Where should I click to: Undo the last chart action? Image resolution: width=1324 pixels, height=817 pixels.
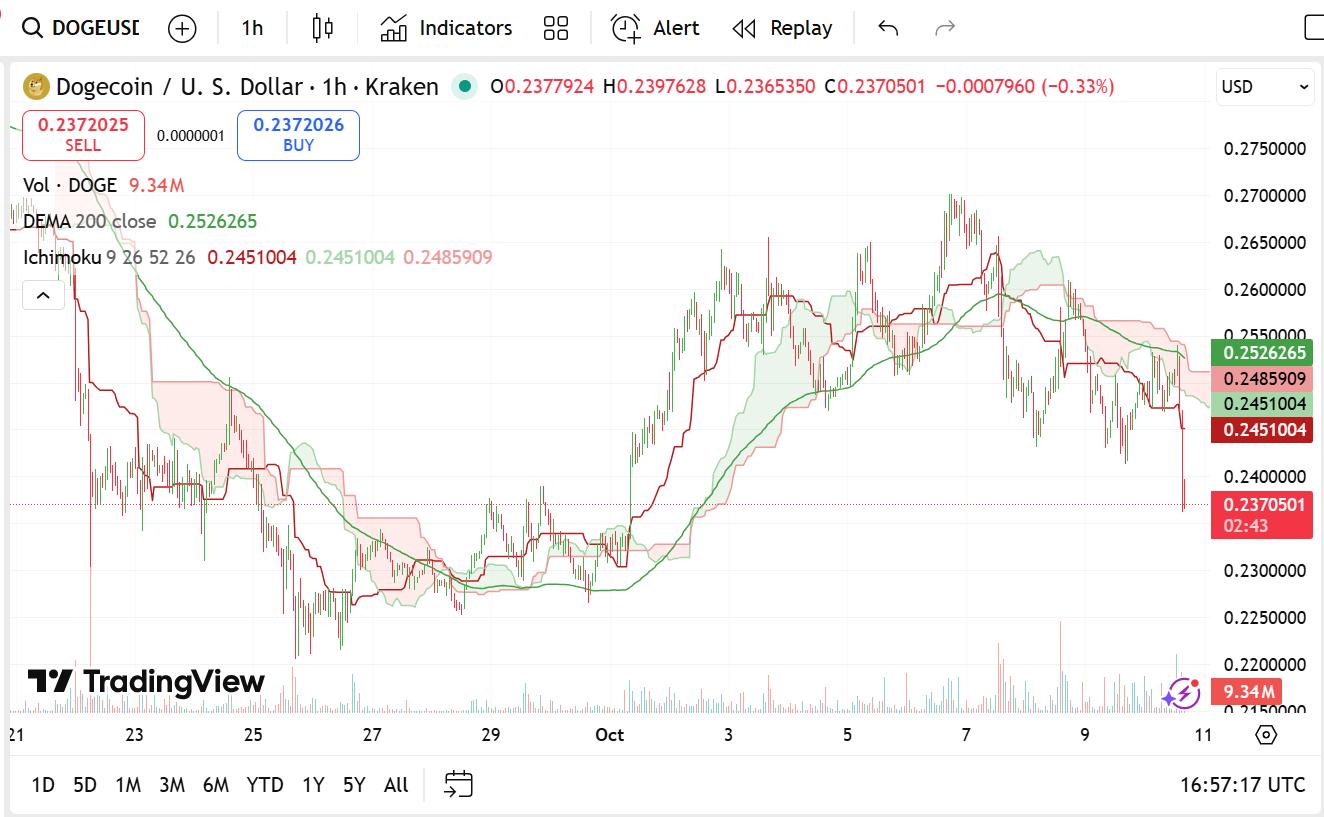pos(888,28)
